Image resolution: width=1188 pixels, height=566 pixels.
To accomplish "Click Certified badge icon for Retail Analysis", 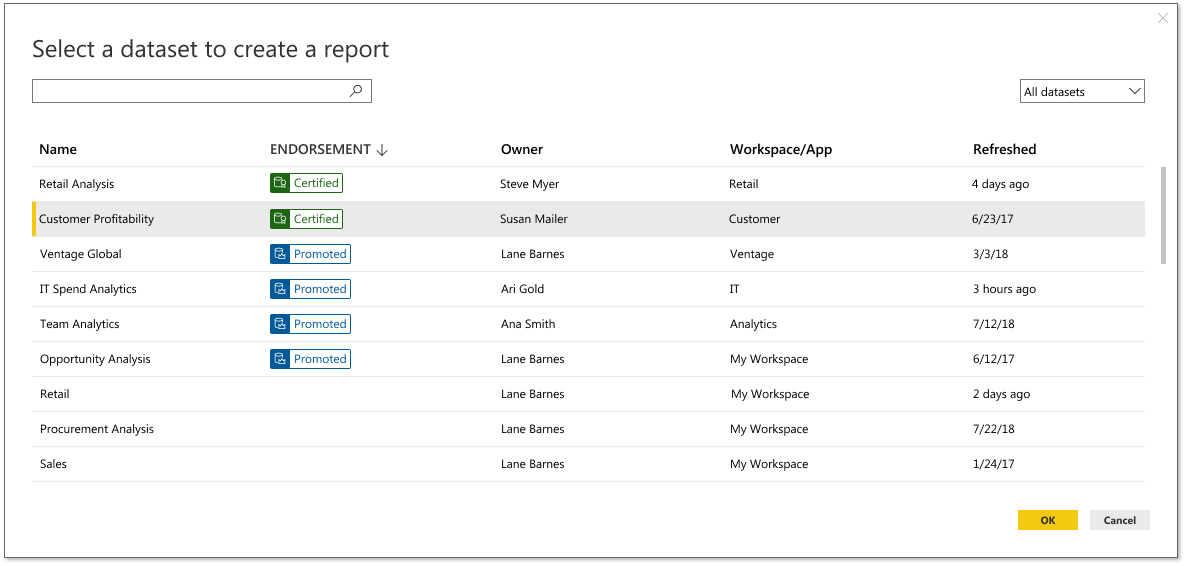I will [x=280, y=183].
